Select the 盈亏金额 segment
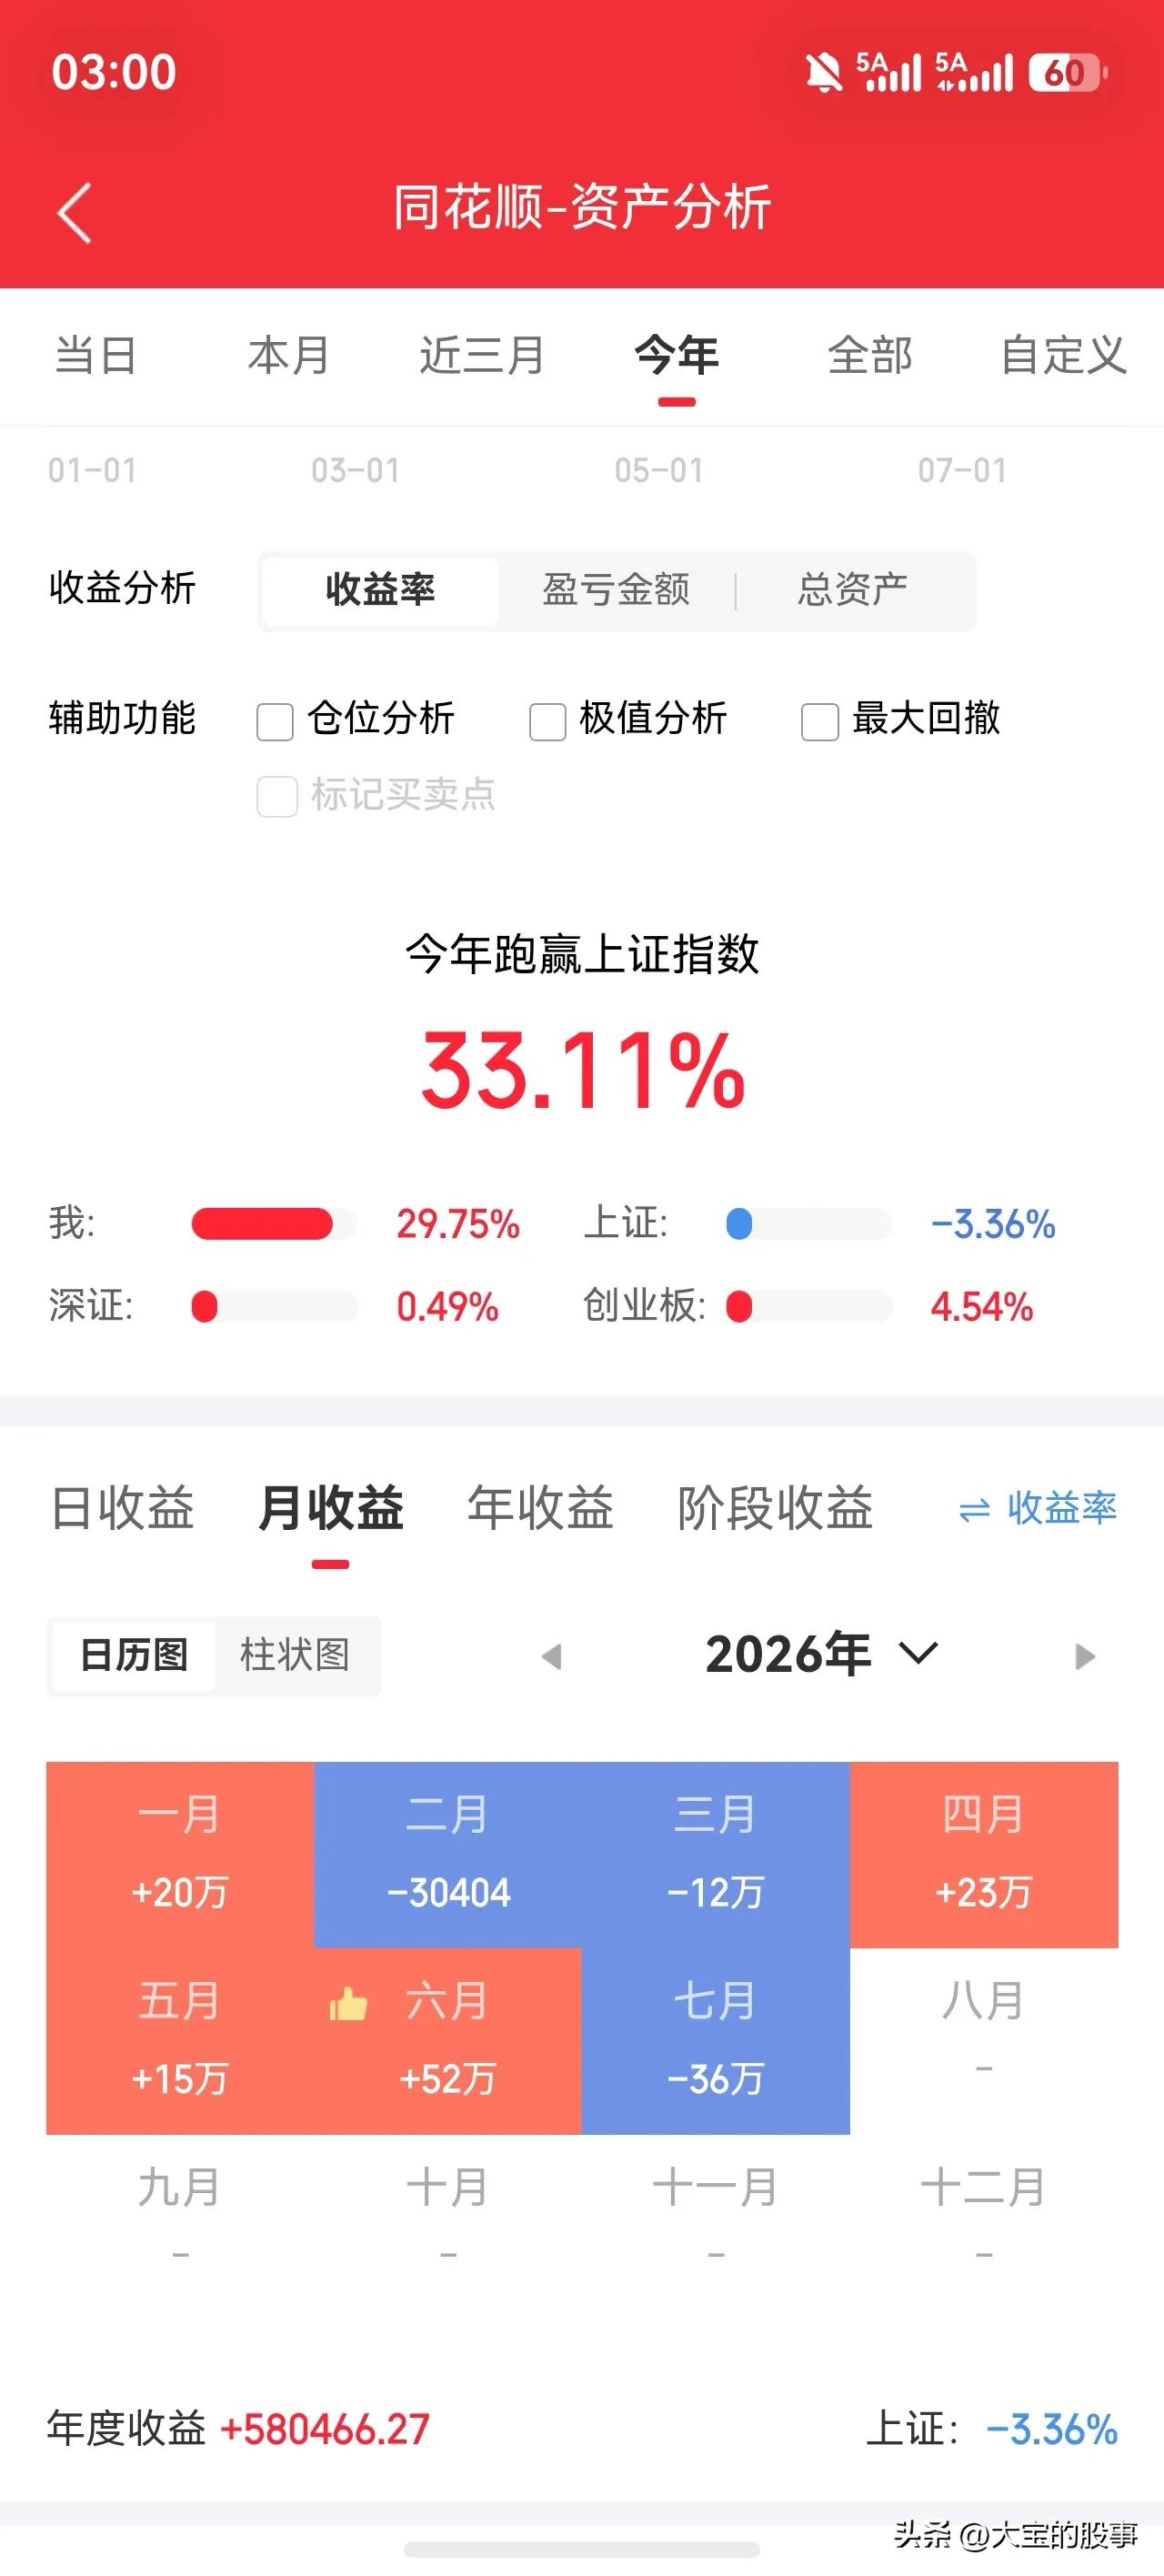 (x=616, y=590)
